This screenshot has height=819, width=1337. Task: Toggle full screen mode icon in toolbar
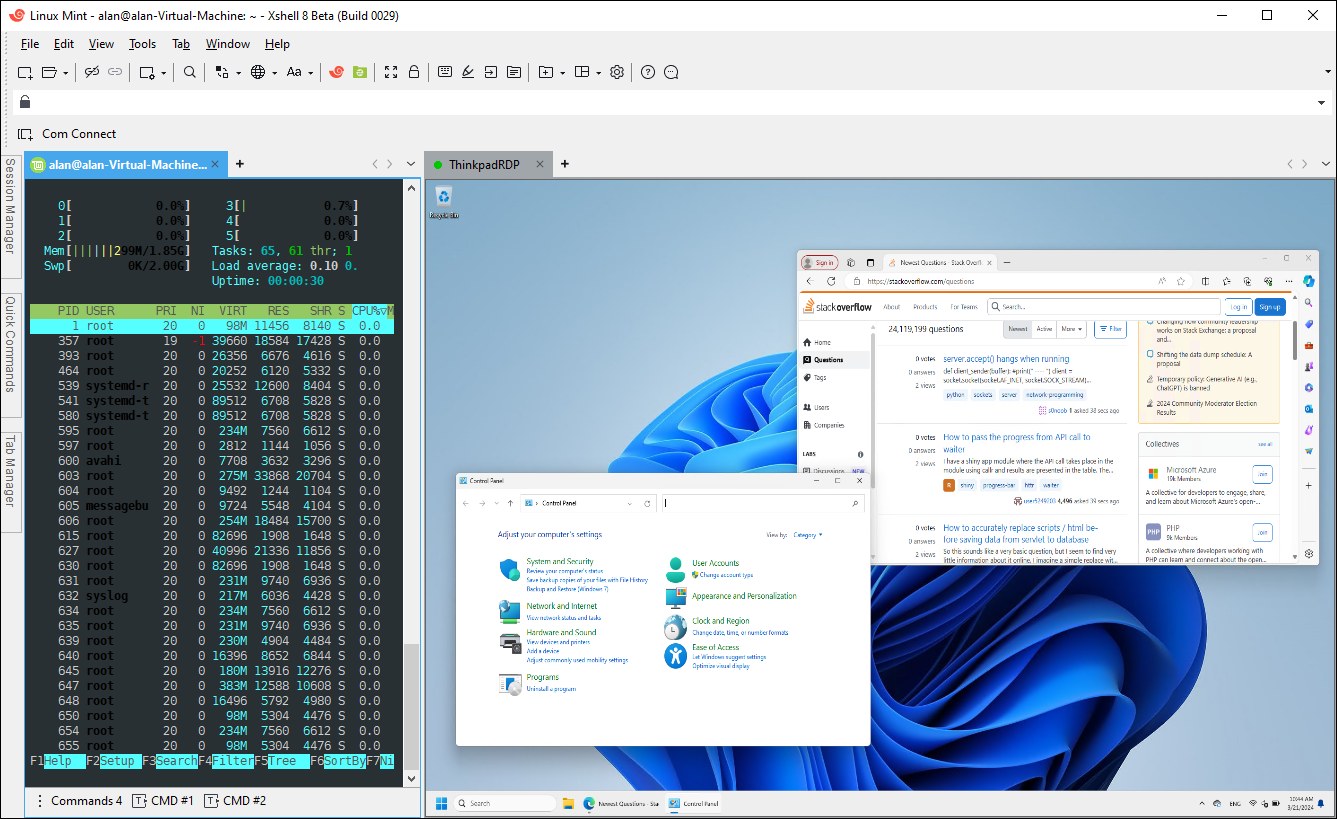[391, 72]
